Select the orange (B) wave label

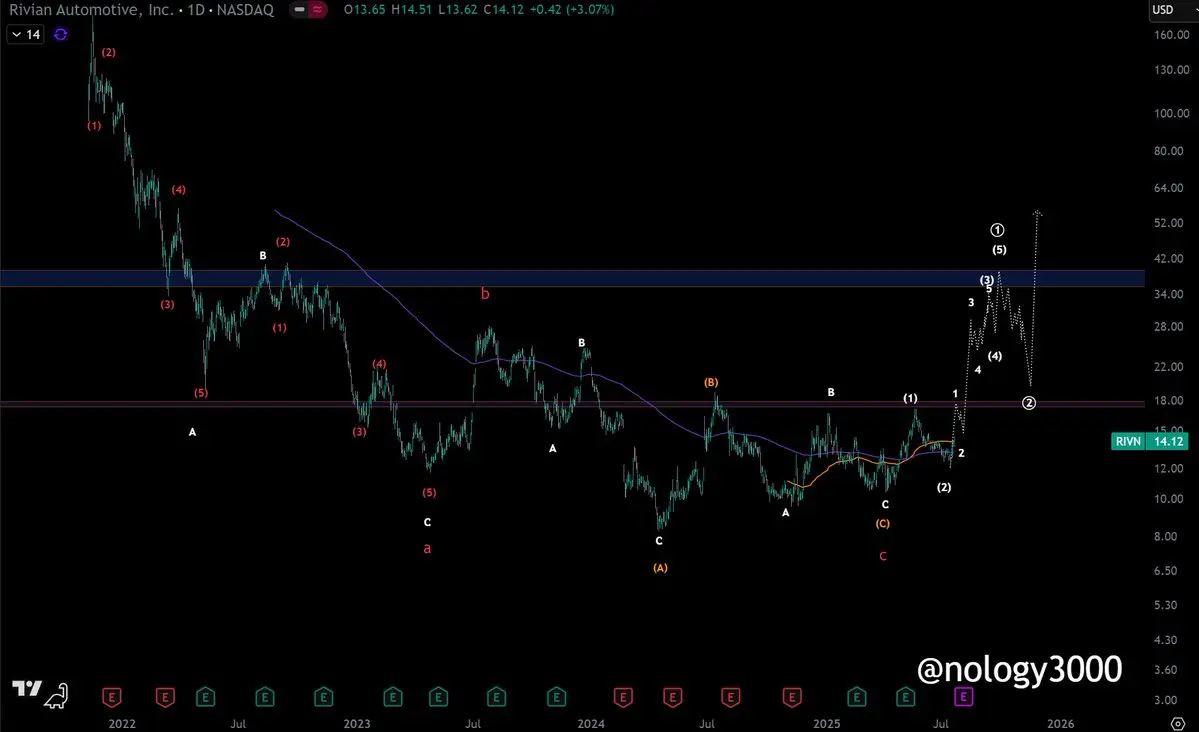pos(711,382)
